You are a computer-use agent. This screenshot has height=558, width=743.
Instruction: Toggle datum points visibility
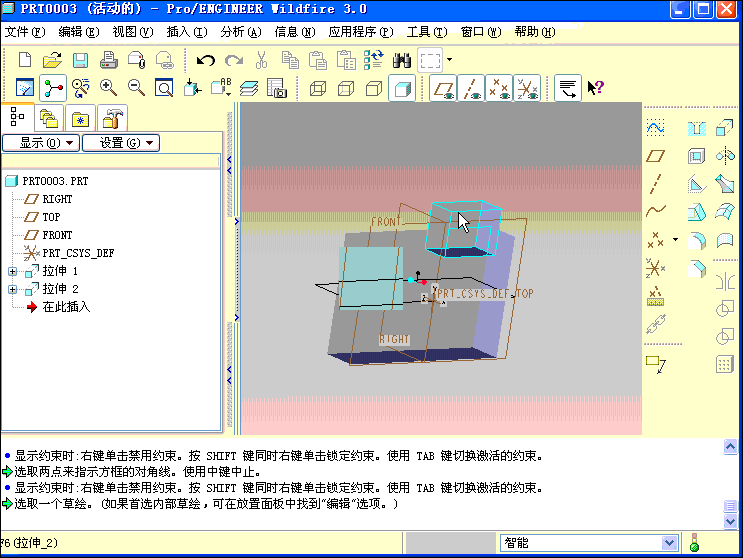[499, 88]
